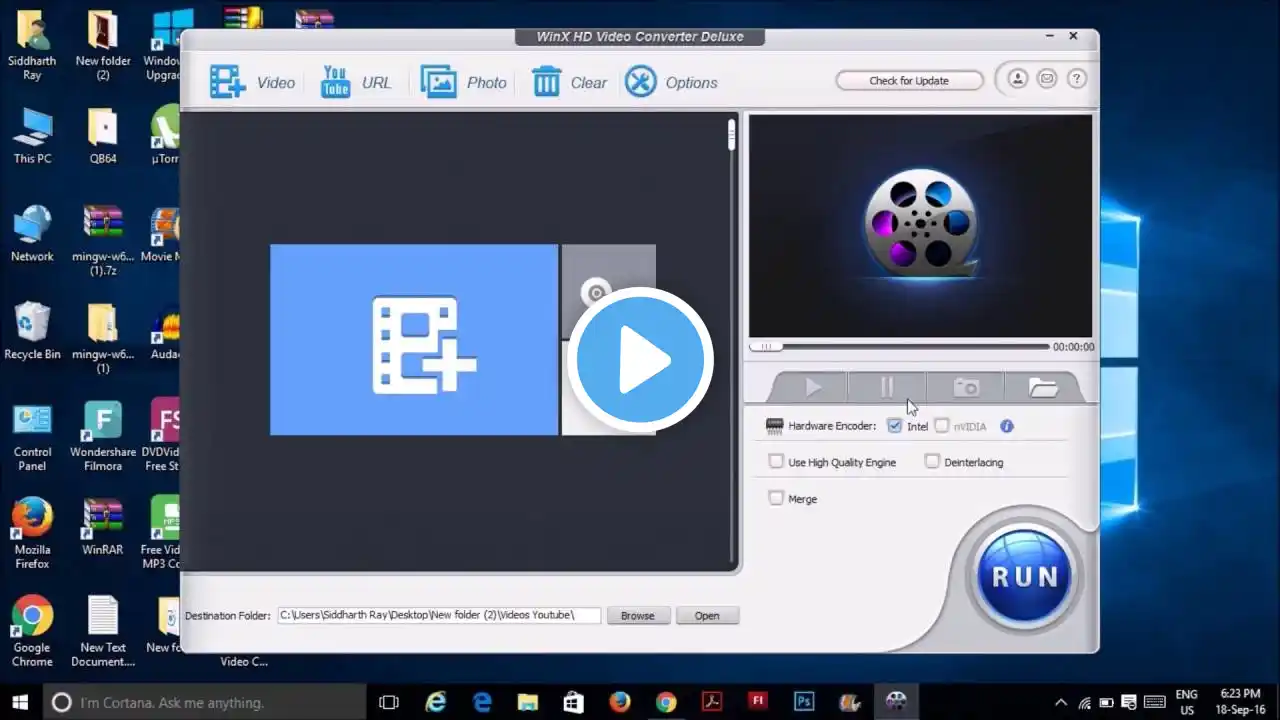Viewport: 1280px width, 720px height.
Task: Click the email envelope icon
Action: coord(1047,79)
